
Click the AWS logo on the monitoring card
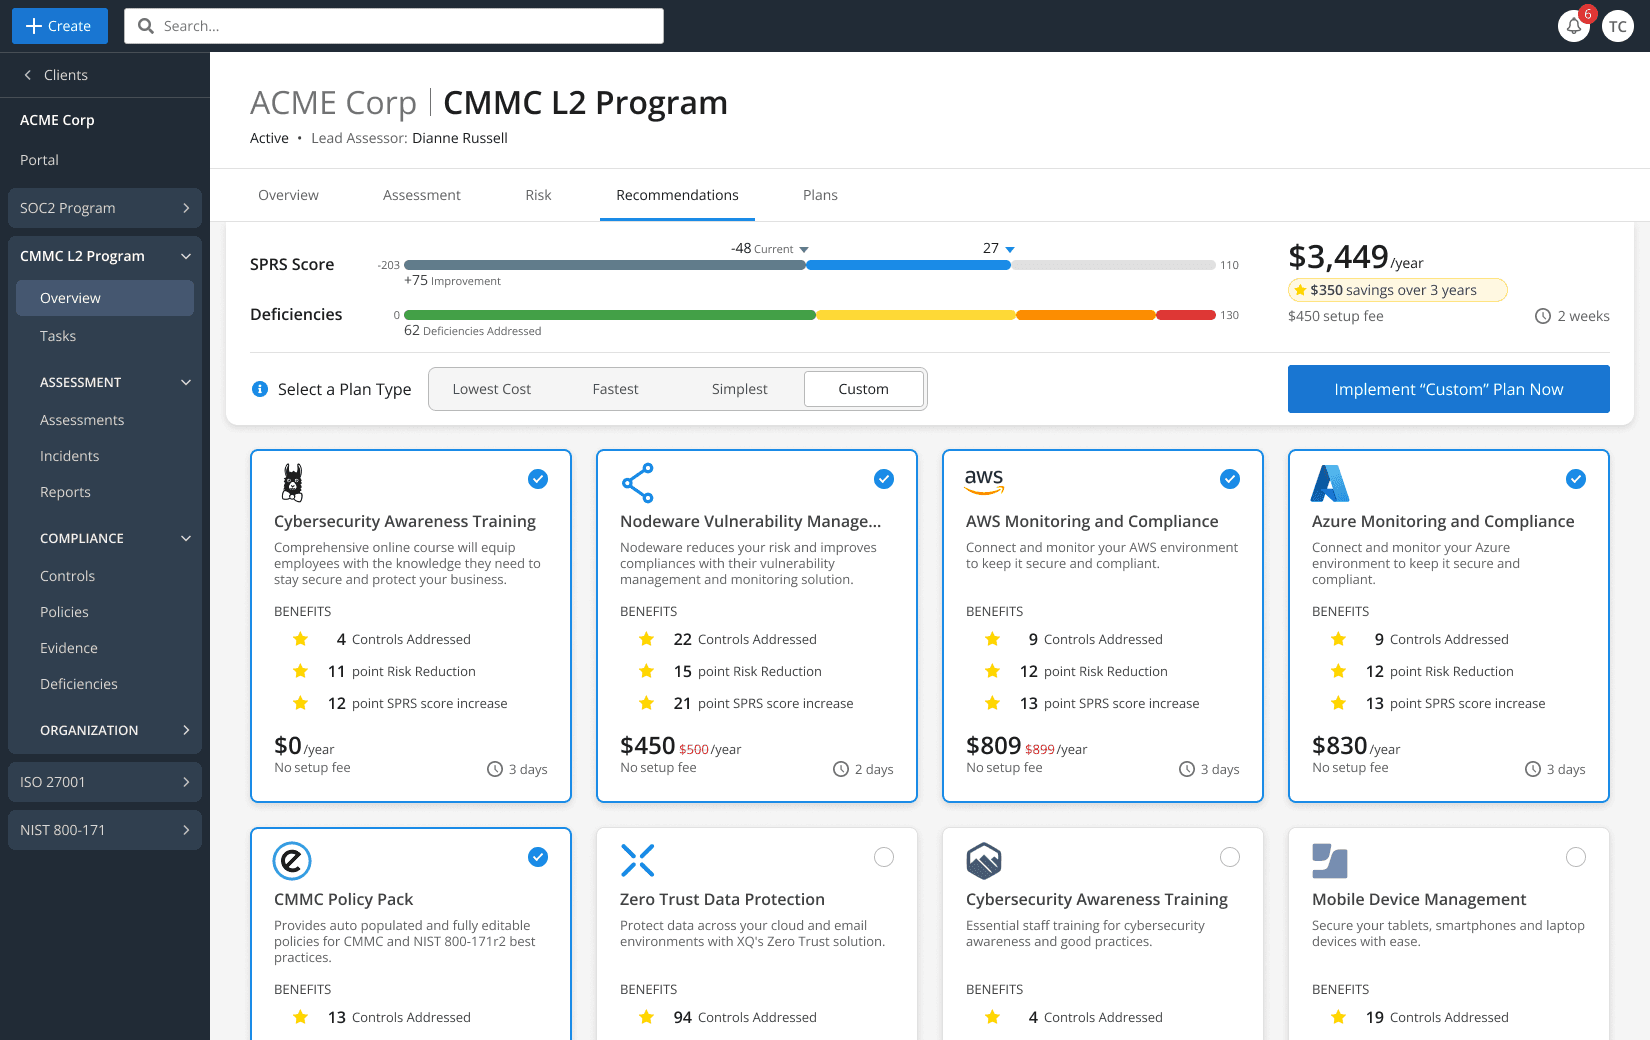pos(984,481)
